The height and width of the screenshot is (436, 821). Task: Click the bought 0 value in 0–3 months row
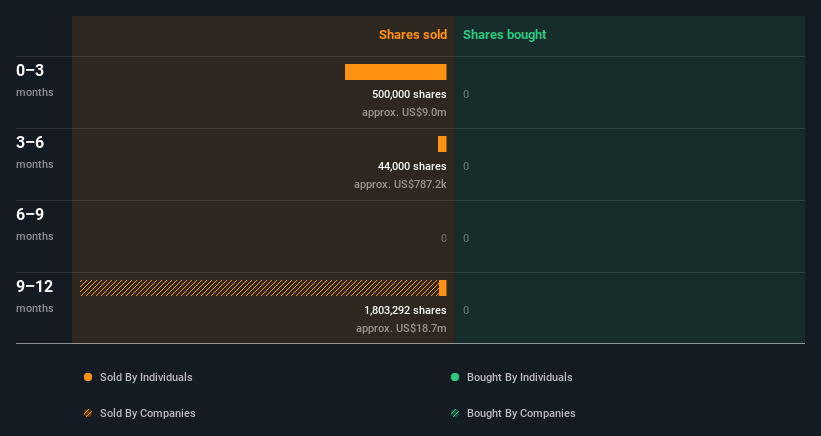pos(466,94)
